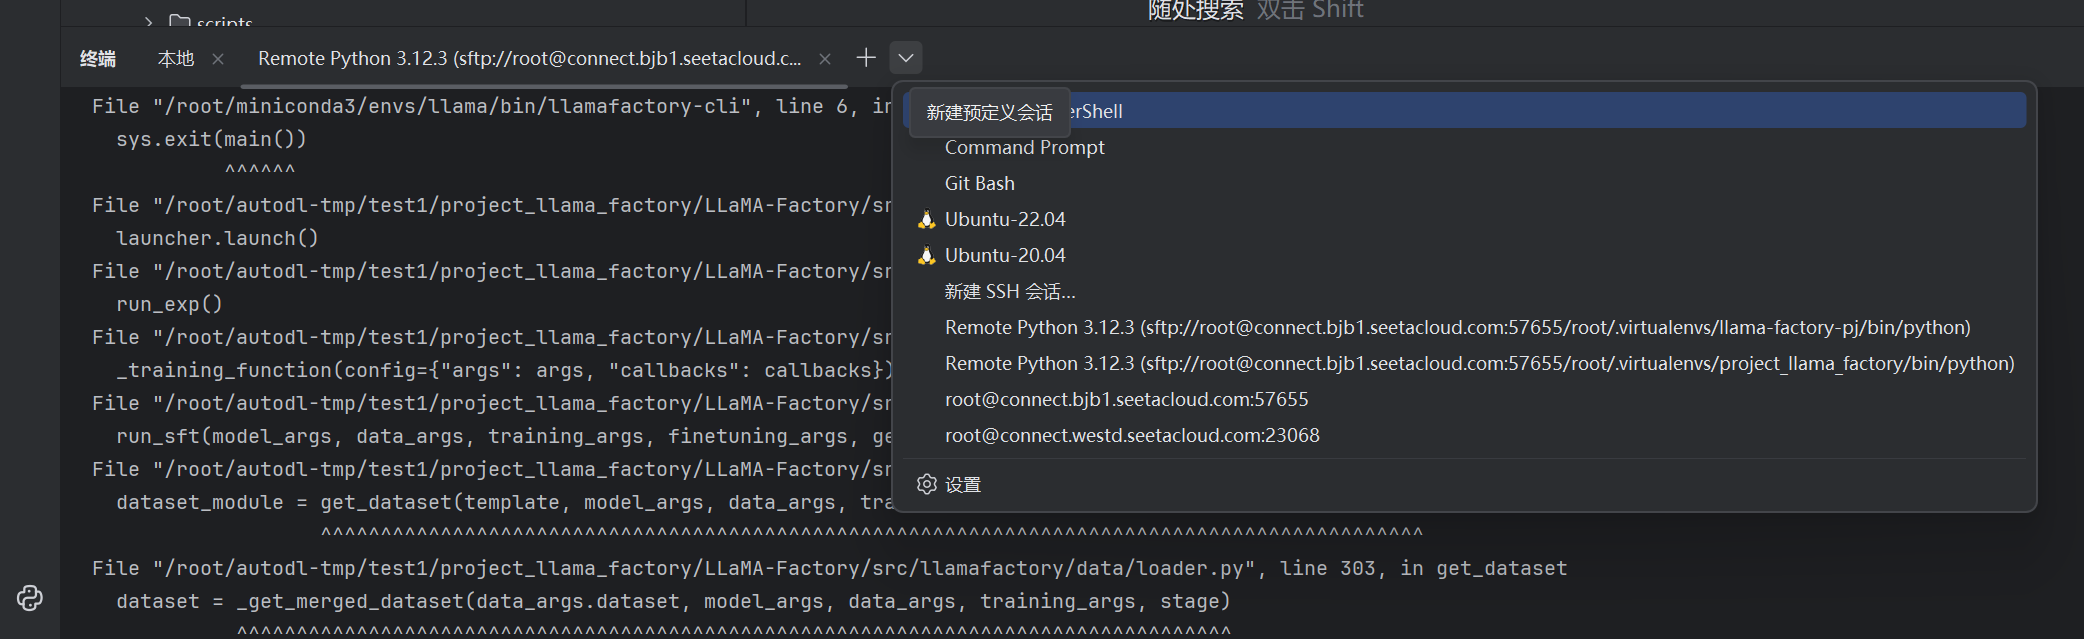Click the plus icon for new terminal
Image resolution: width=2084 pixels, height=639 pixels.
click(866, 58)
